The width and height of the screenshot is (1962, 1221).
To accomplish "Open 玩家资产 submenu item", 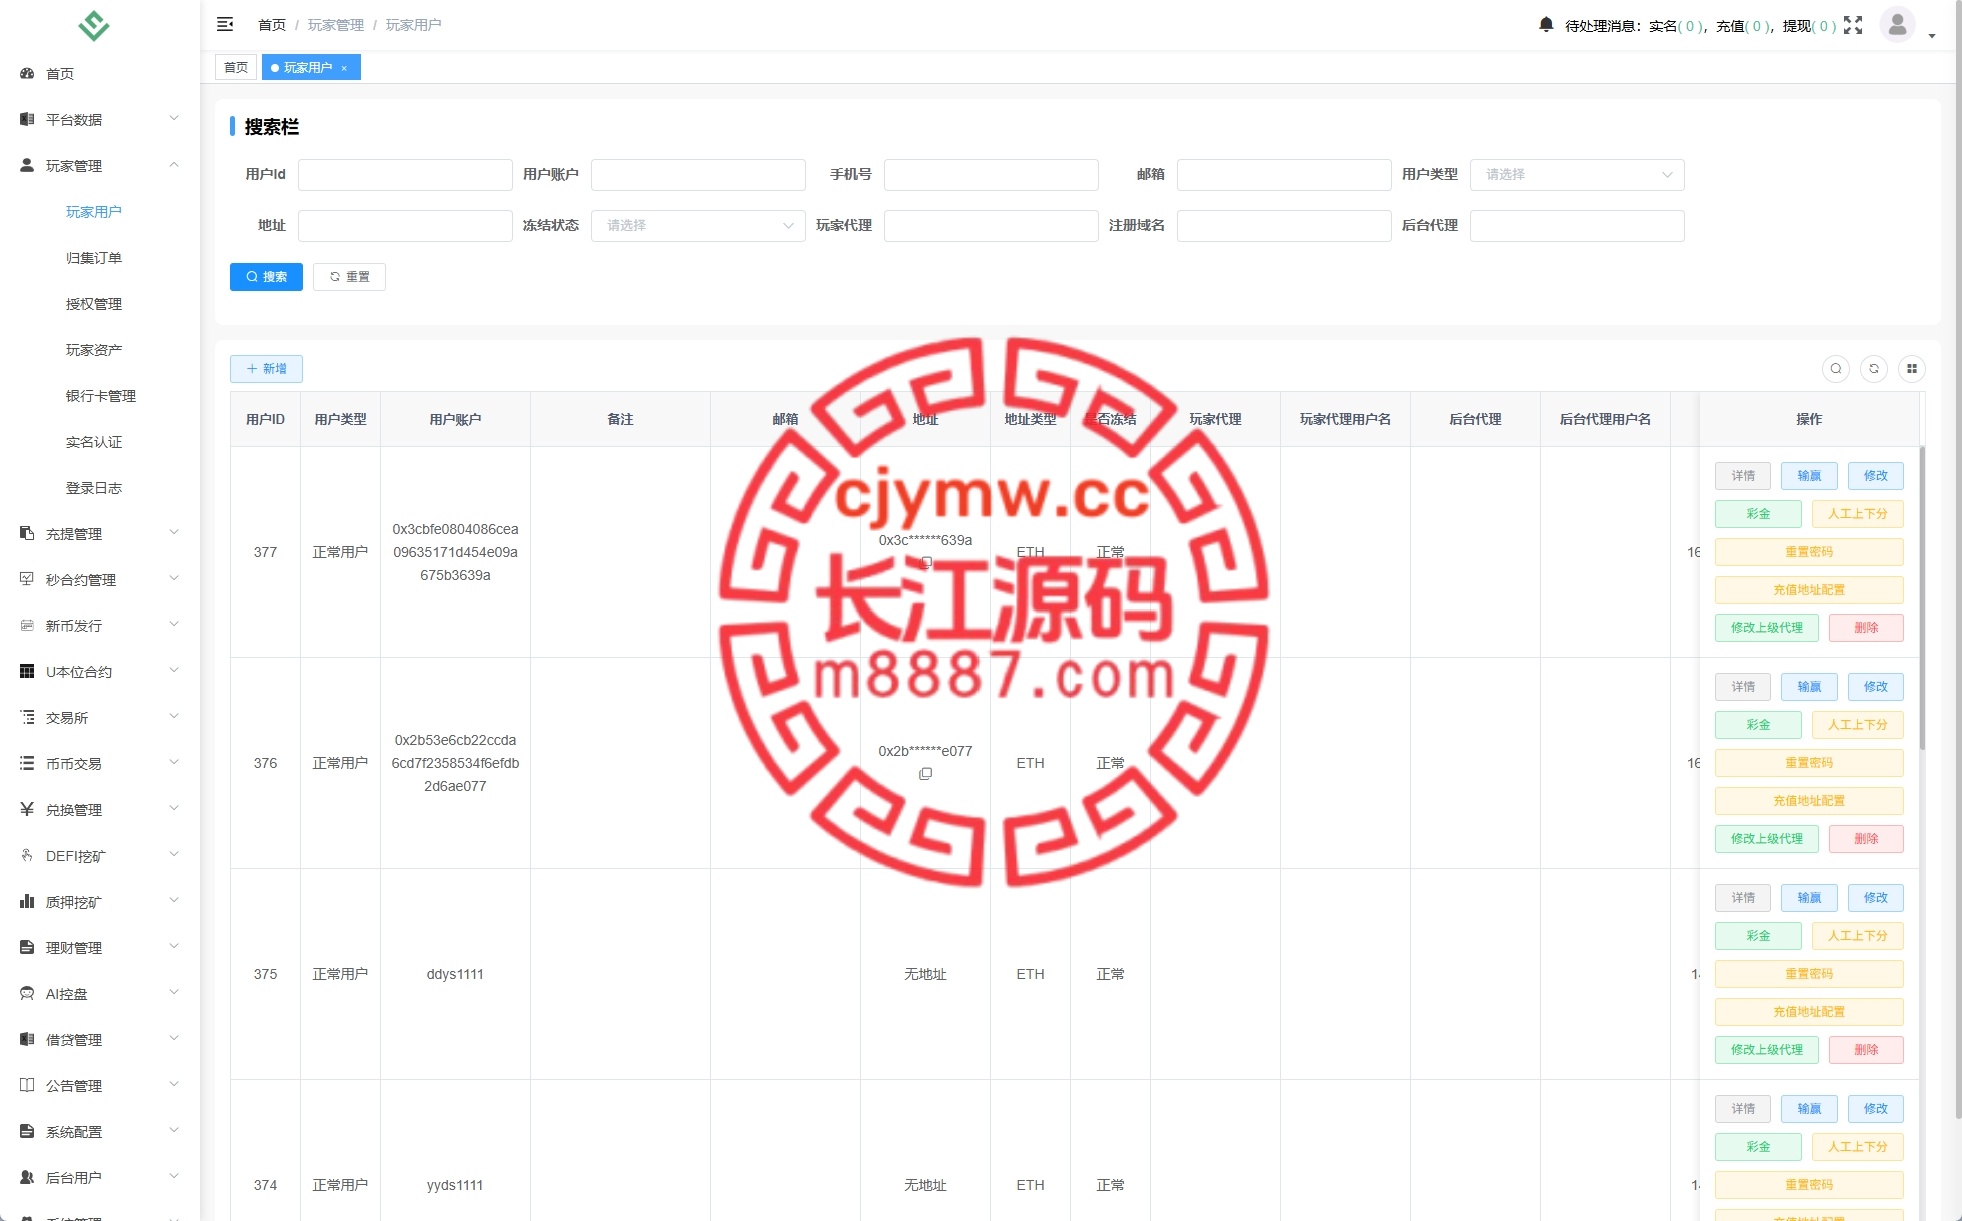I will [94, 349].
